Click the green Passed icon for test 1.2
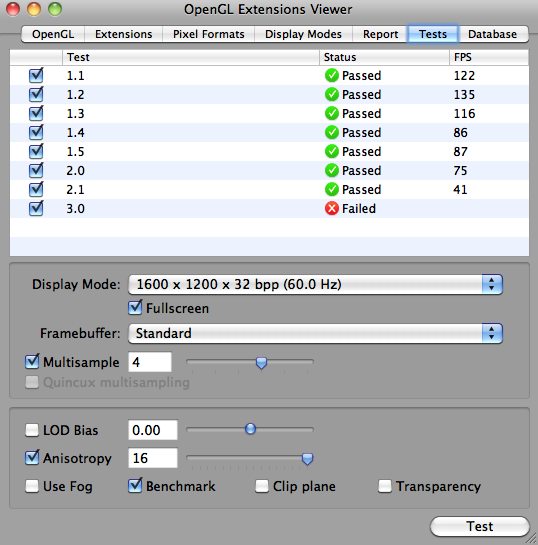 coord(332,95)
